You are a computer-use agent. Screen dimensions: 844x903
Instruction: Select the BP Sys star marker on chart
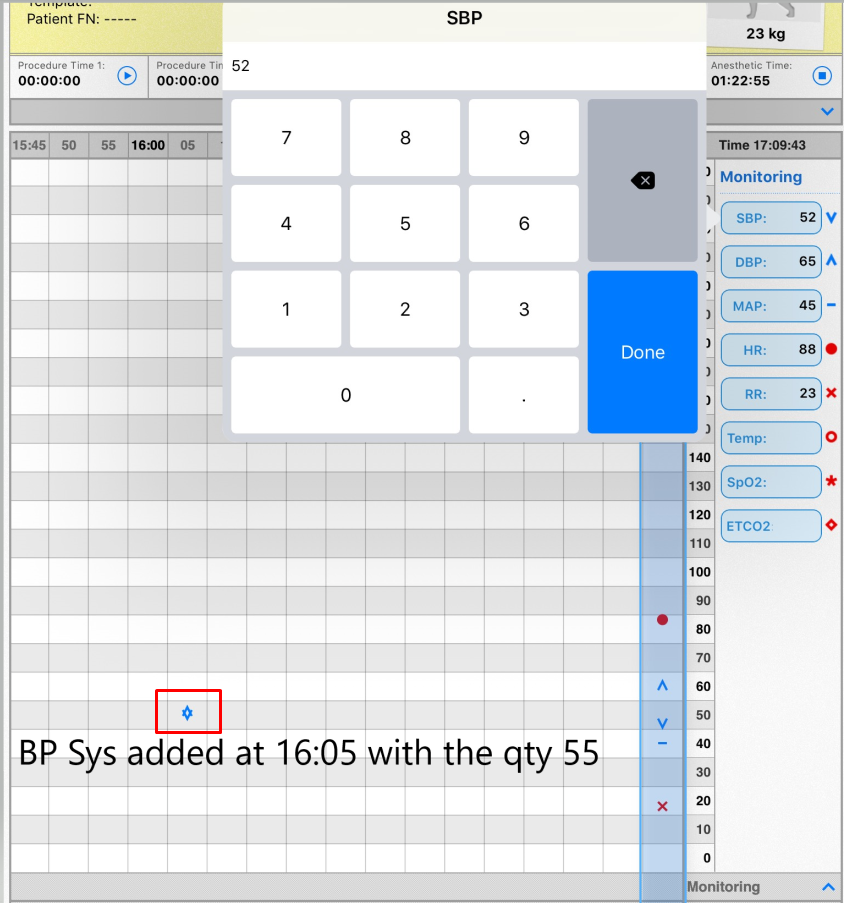(187, 713)
